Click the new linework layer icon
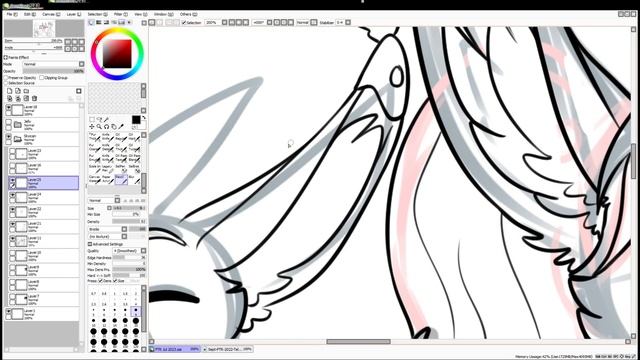Image resolution: width=640 pixels, height=360 pixels. point(18,91)
